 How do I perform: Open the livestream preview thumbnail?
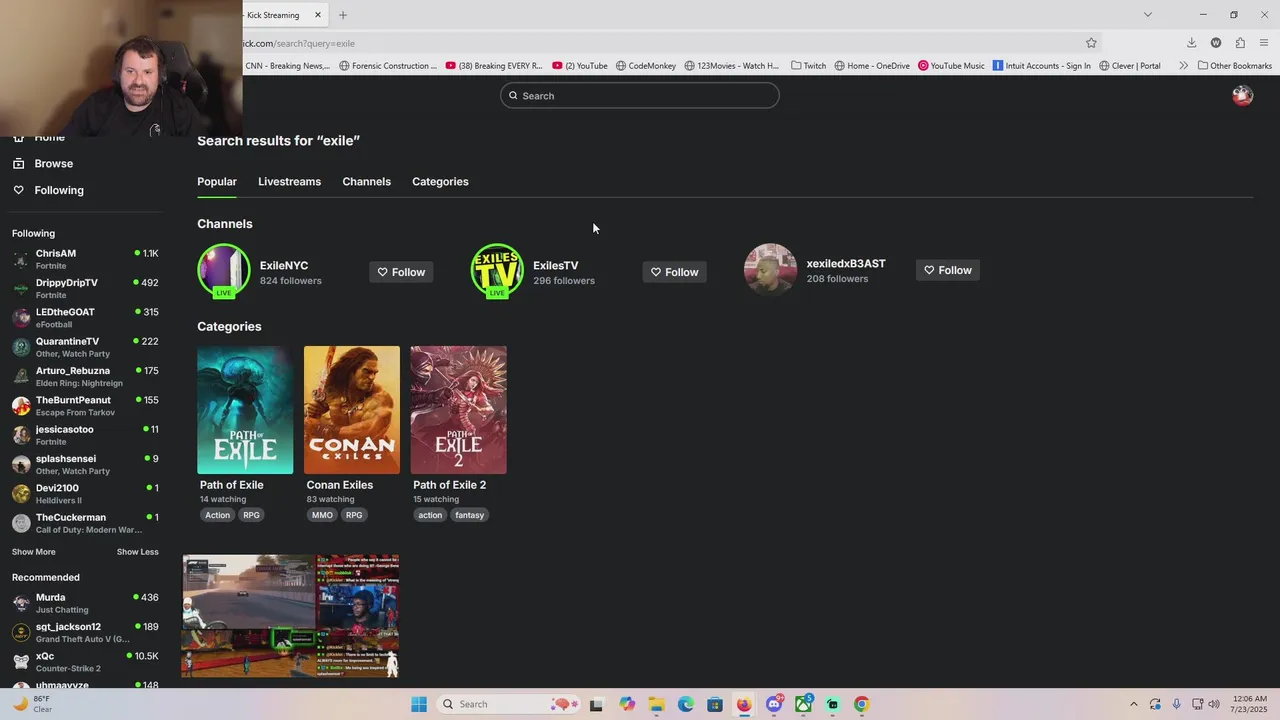[x=290, y=616]
